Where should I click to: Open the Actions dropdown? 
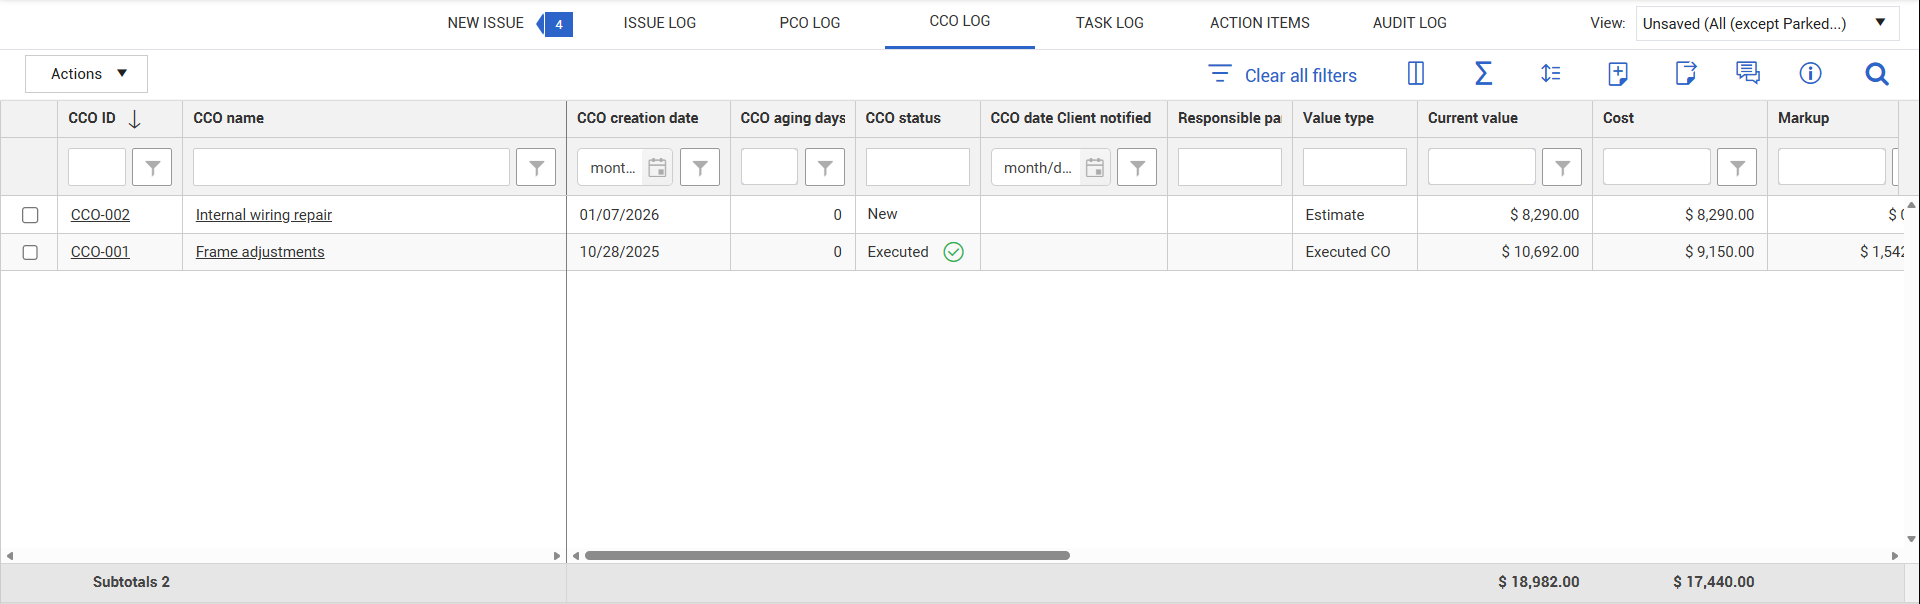(87, 74)
